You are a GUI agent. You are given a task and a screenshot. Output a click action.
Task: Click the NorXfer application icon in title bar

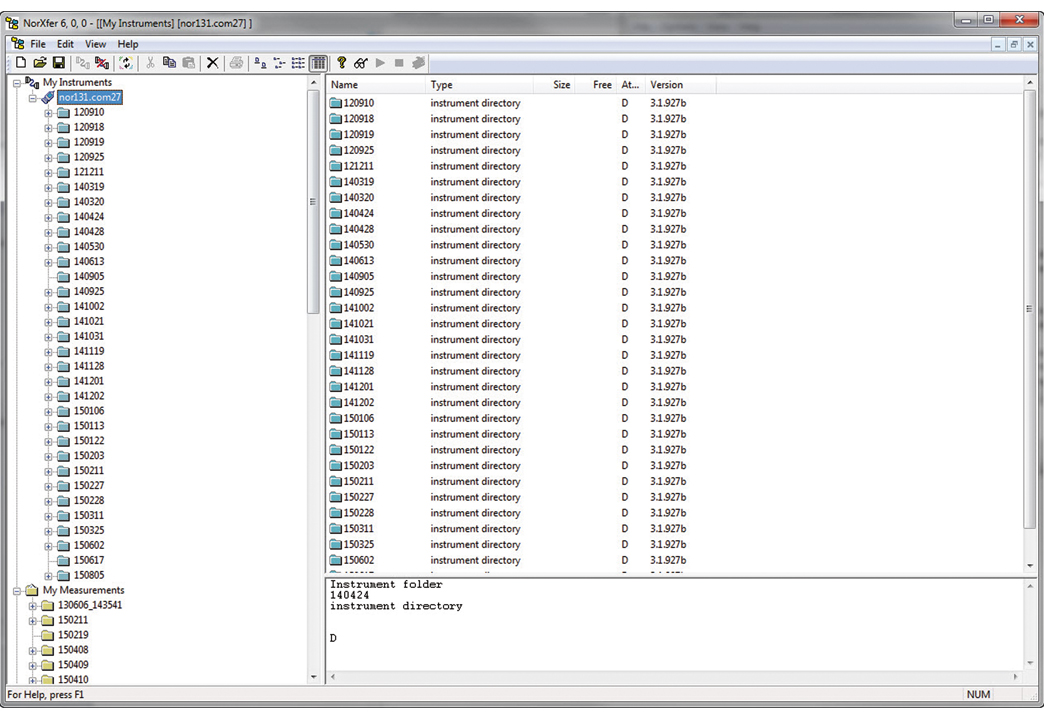(12, 23)
